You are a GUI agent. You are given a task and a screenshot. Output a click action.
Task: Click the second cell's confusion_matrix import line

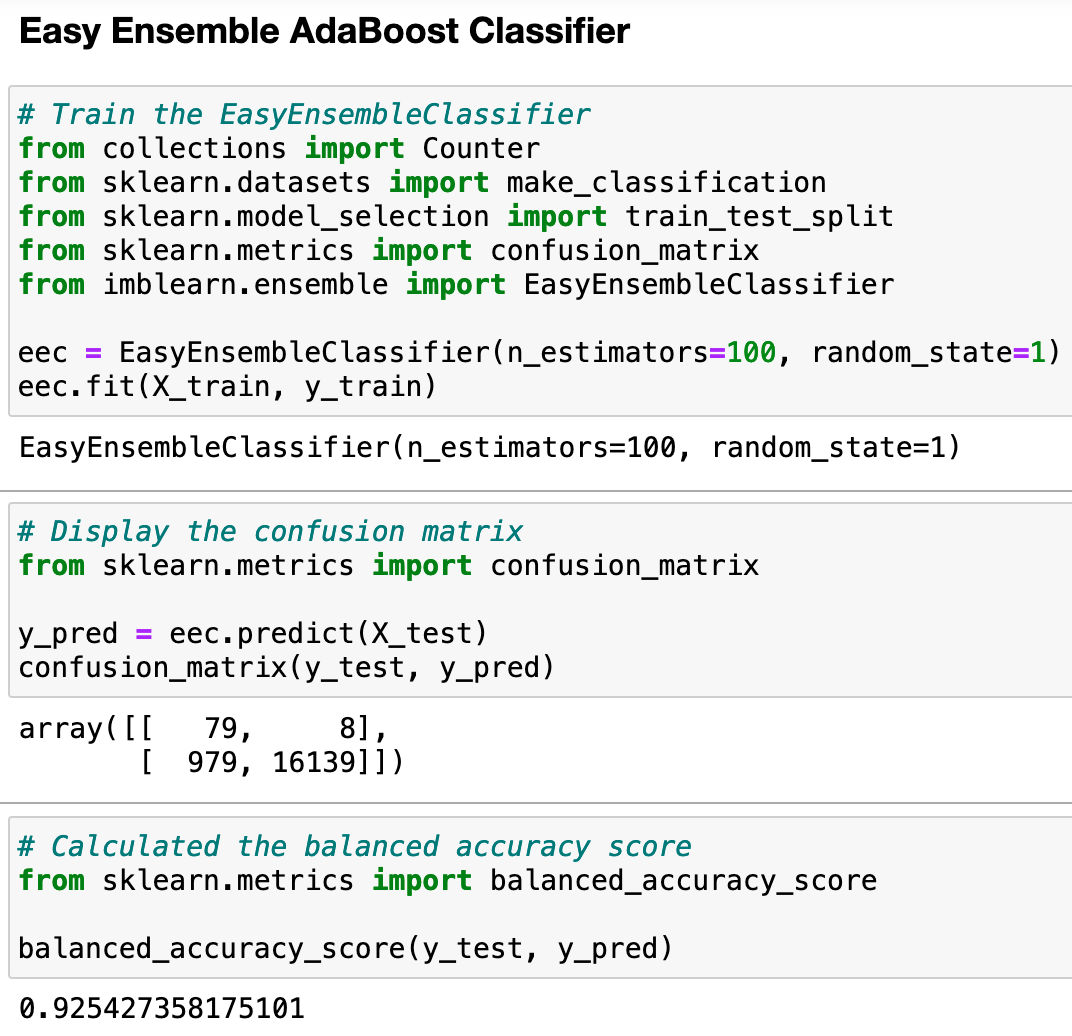tap(388, 566)
